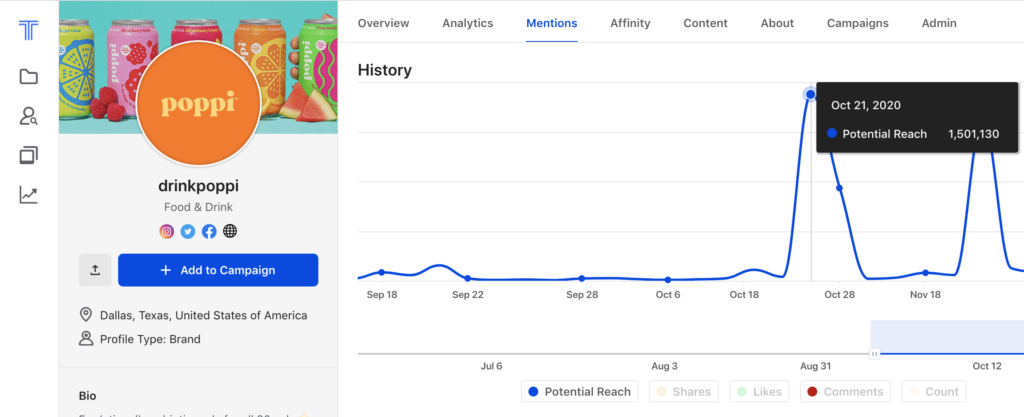Toggle the Potential Reach series legend
The width and height of the screenshot is (1024, 417).
[x=580, y=392]
